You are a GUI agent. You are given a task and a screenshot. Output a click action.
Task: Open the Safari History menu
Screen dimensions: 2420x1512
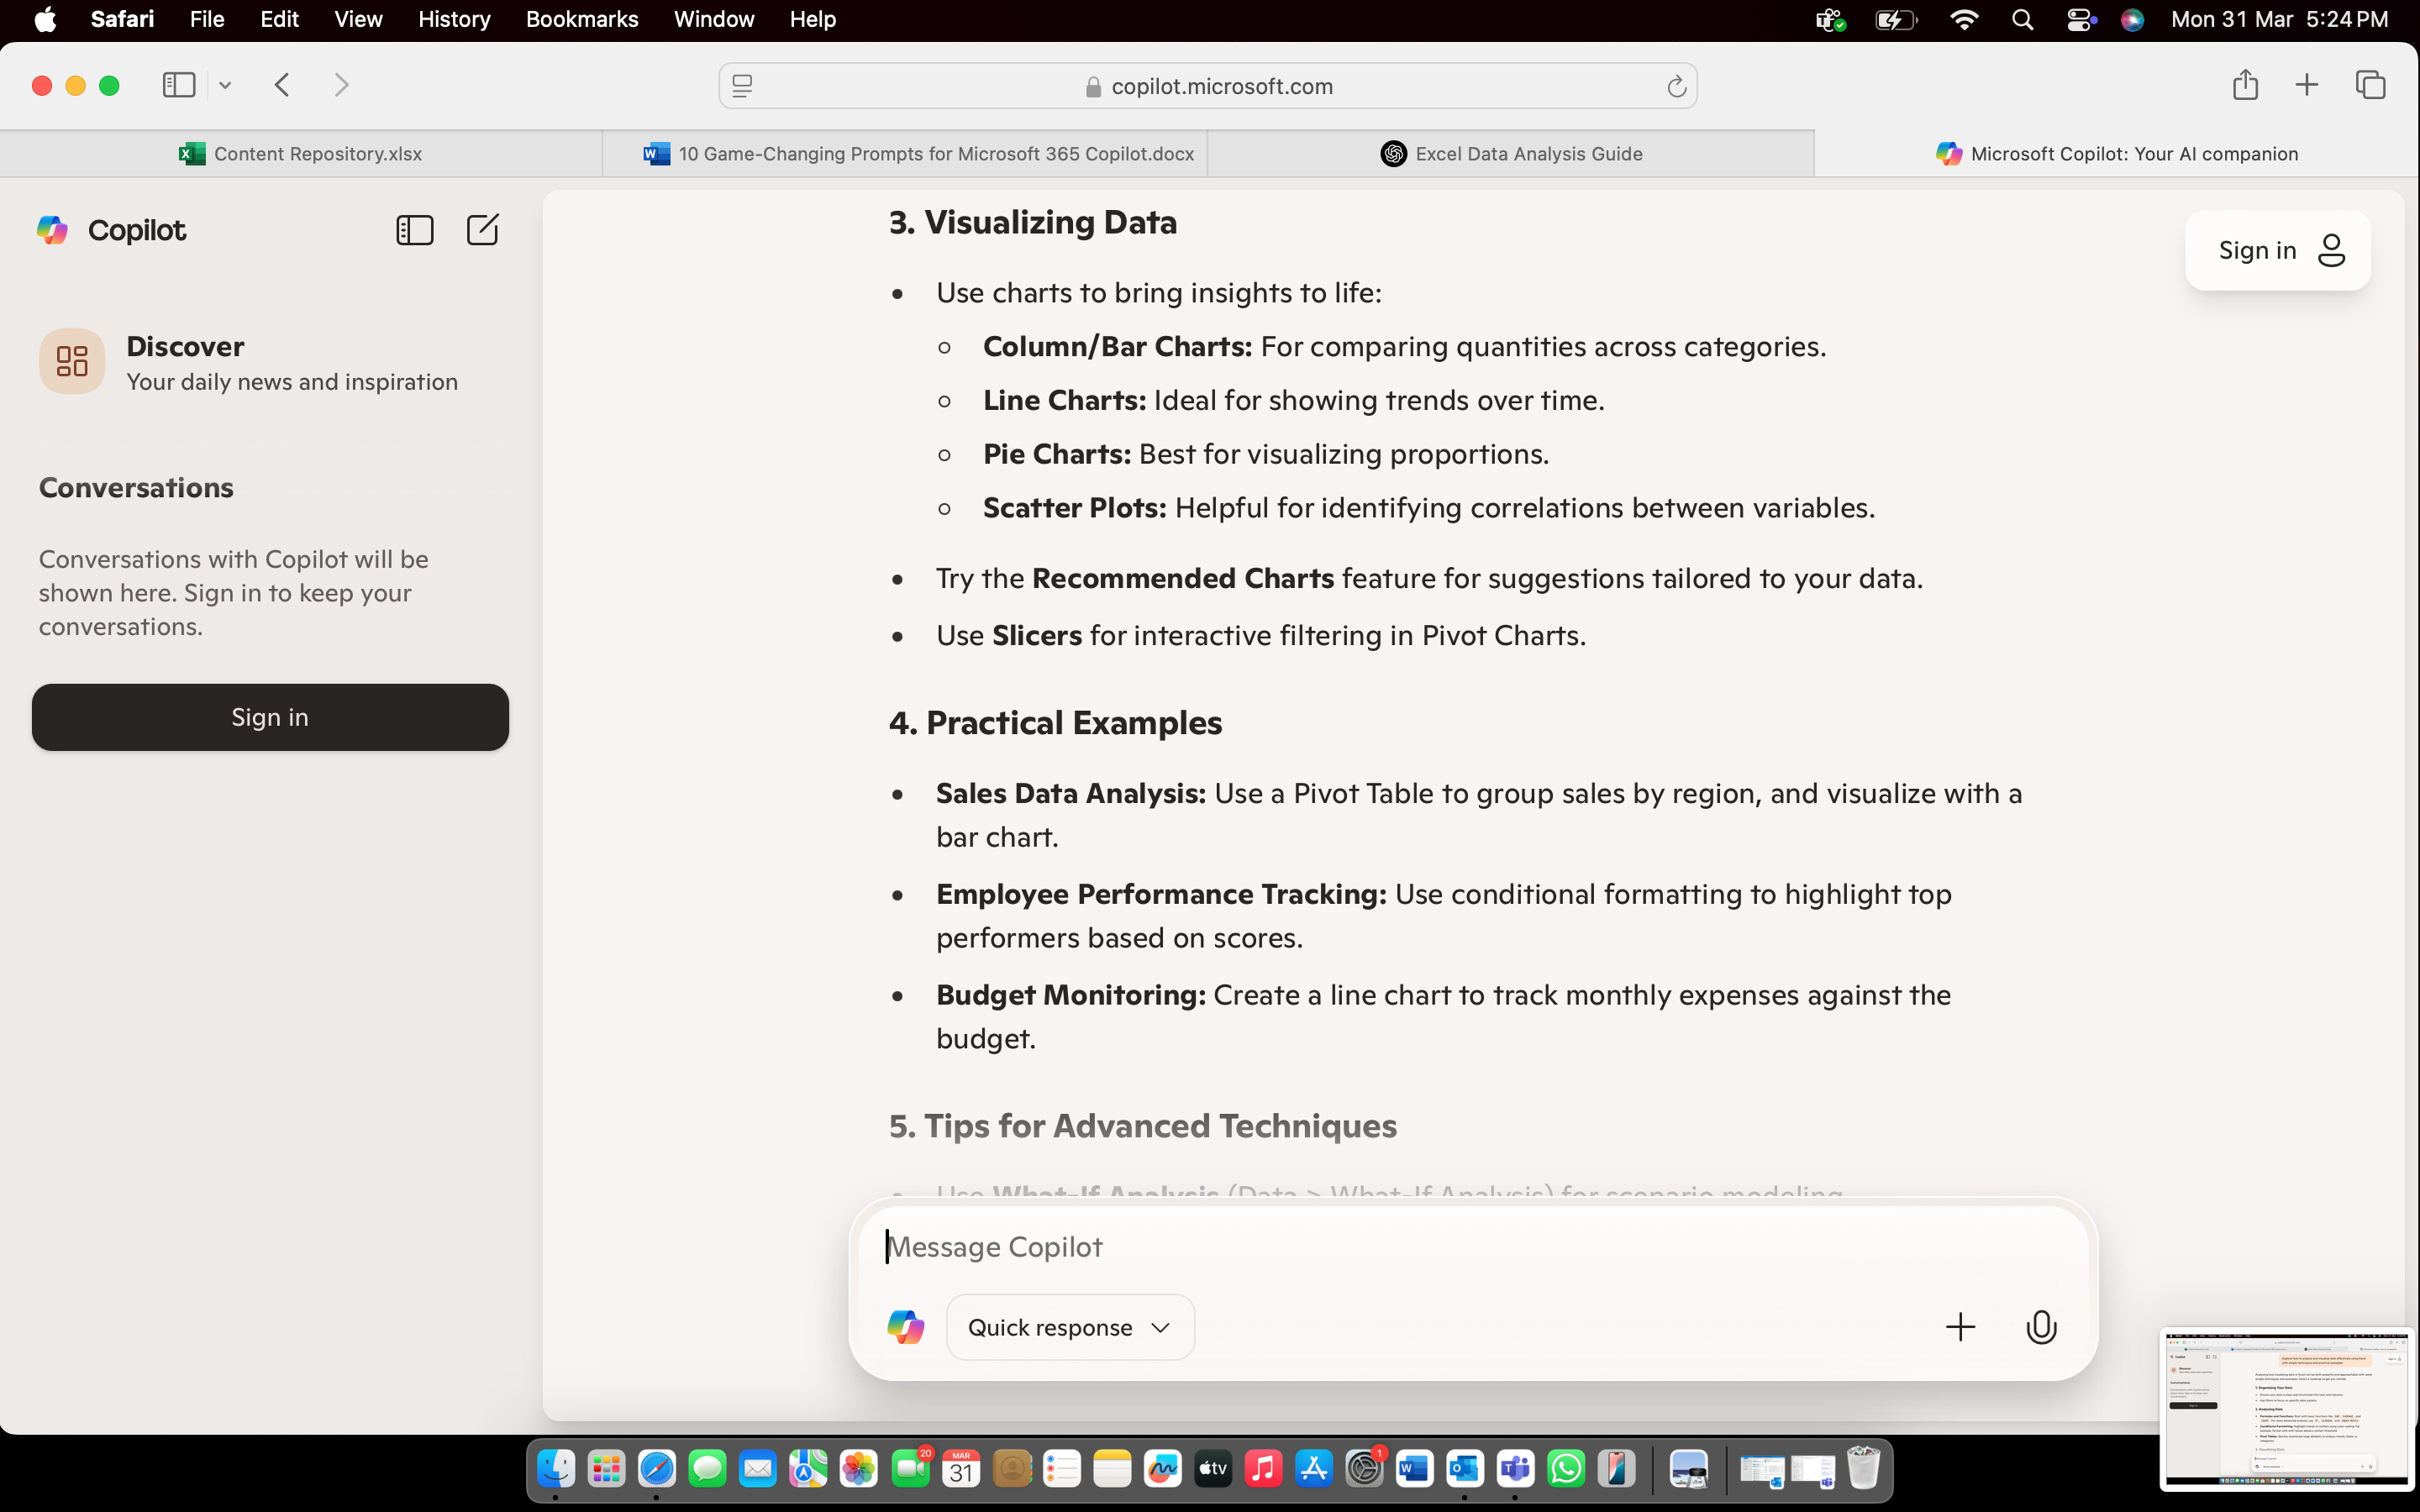point(454,20)
